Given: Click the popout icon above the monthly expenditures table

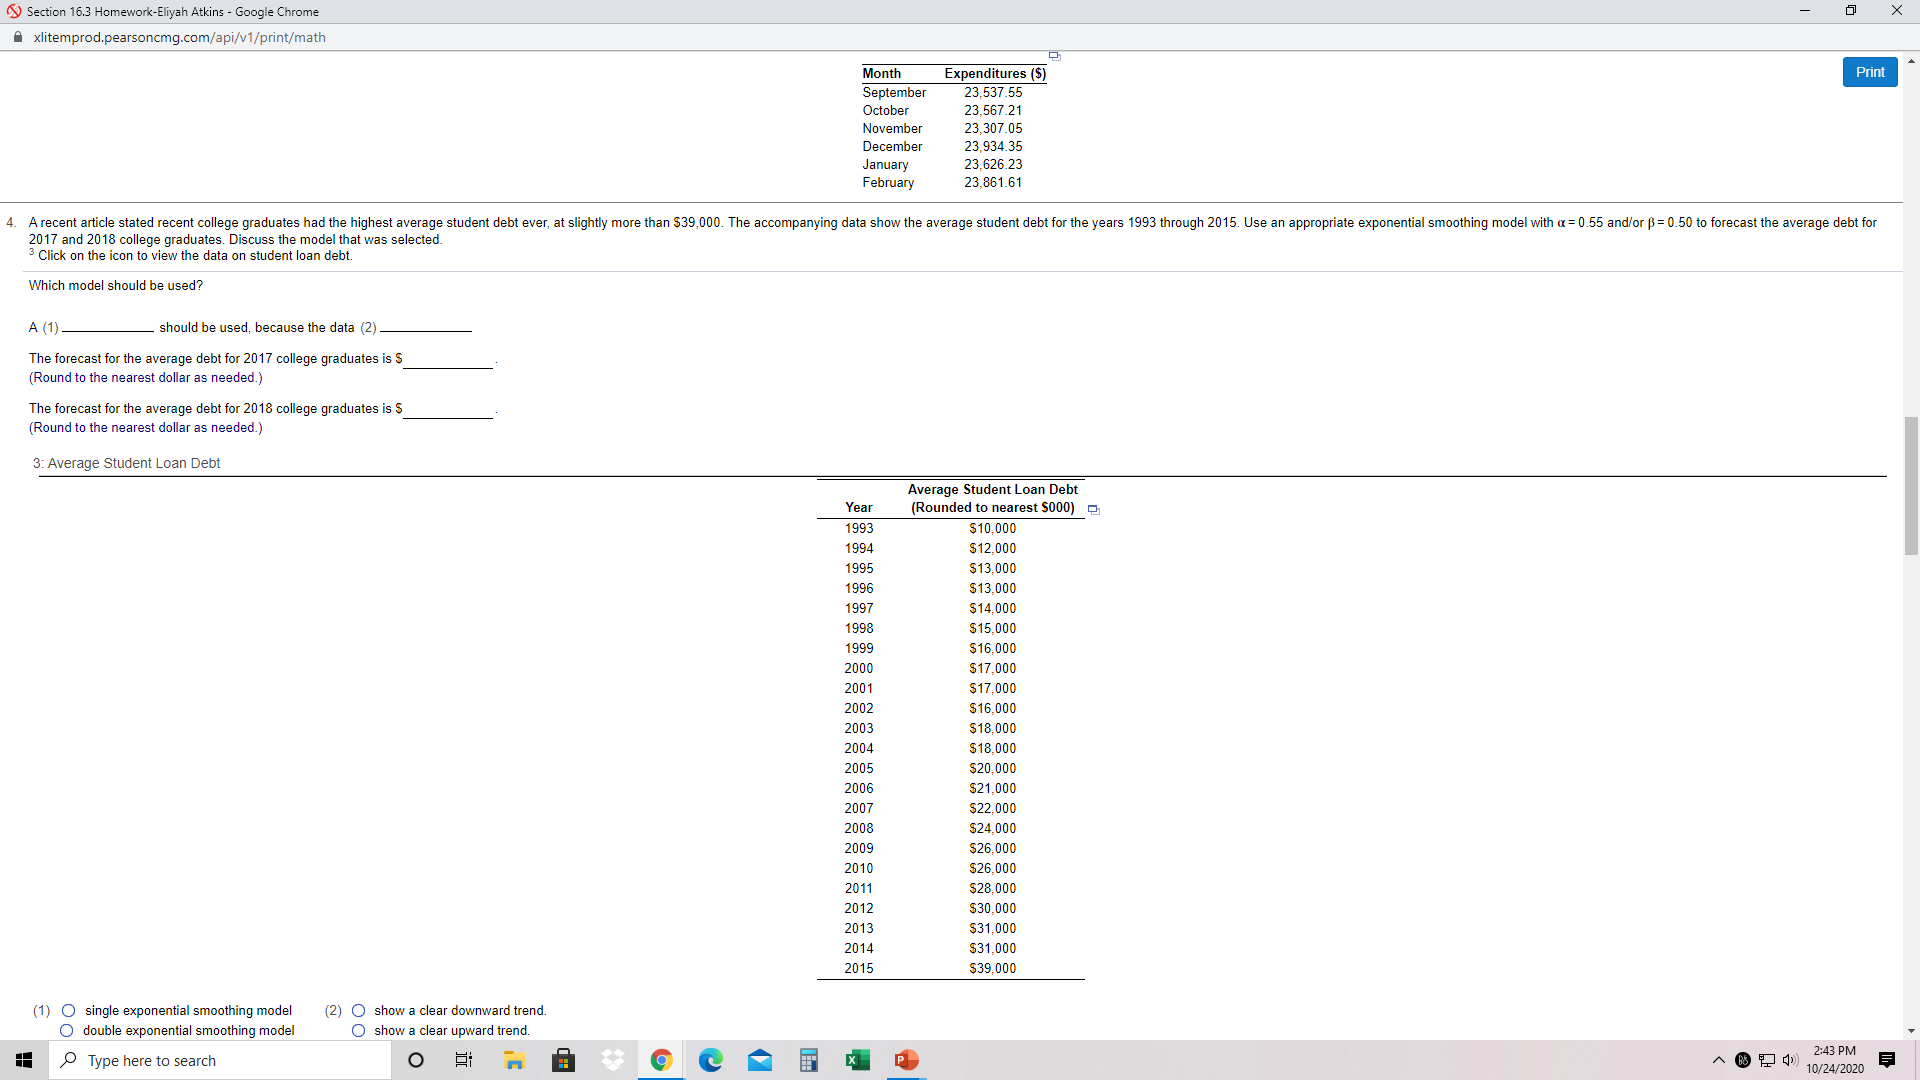Looking at the screenshot, I should (x=1054, y=56).
